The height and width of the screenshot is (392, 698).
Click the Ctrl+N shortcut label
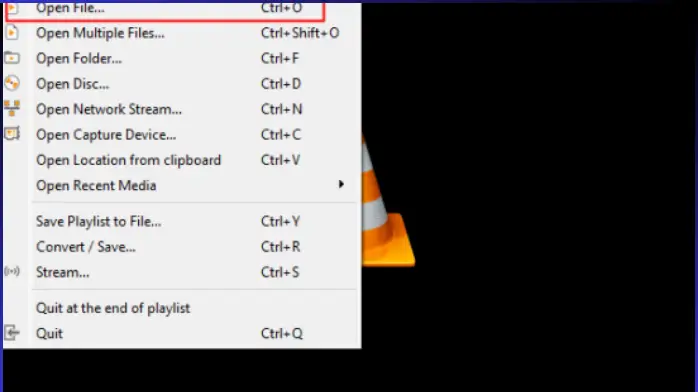(x=282, y=109)
